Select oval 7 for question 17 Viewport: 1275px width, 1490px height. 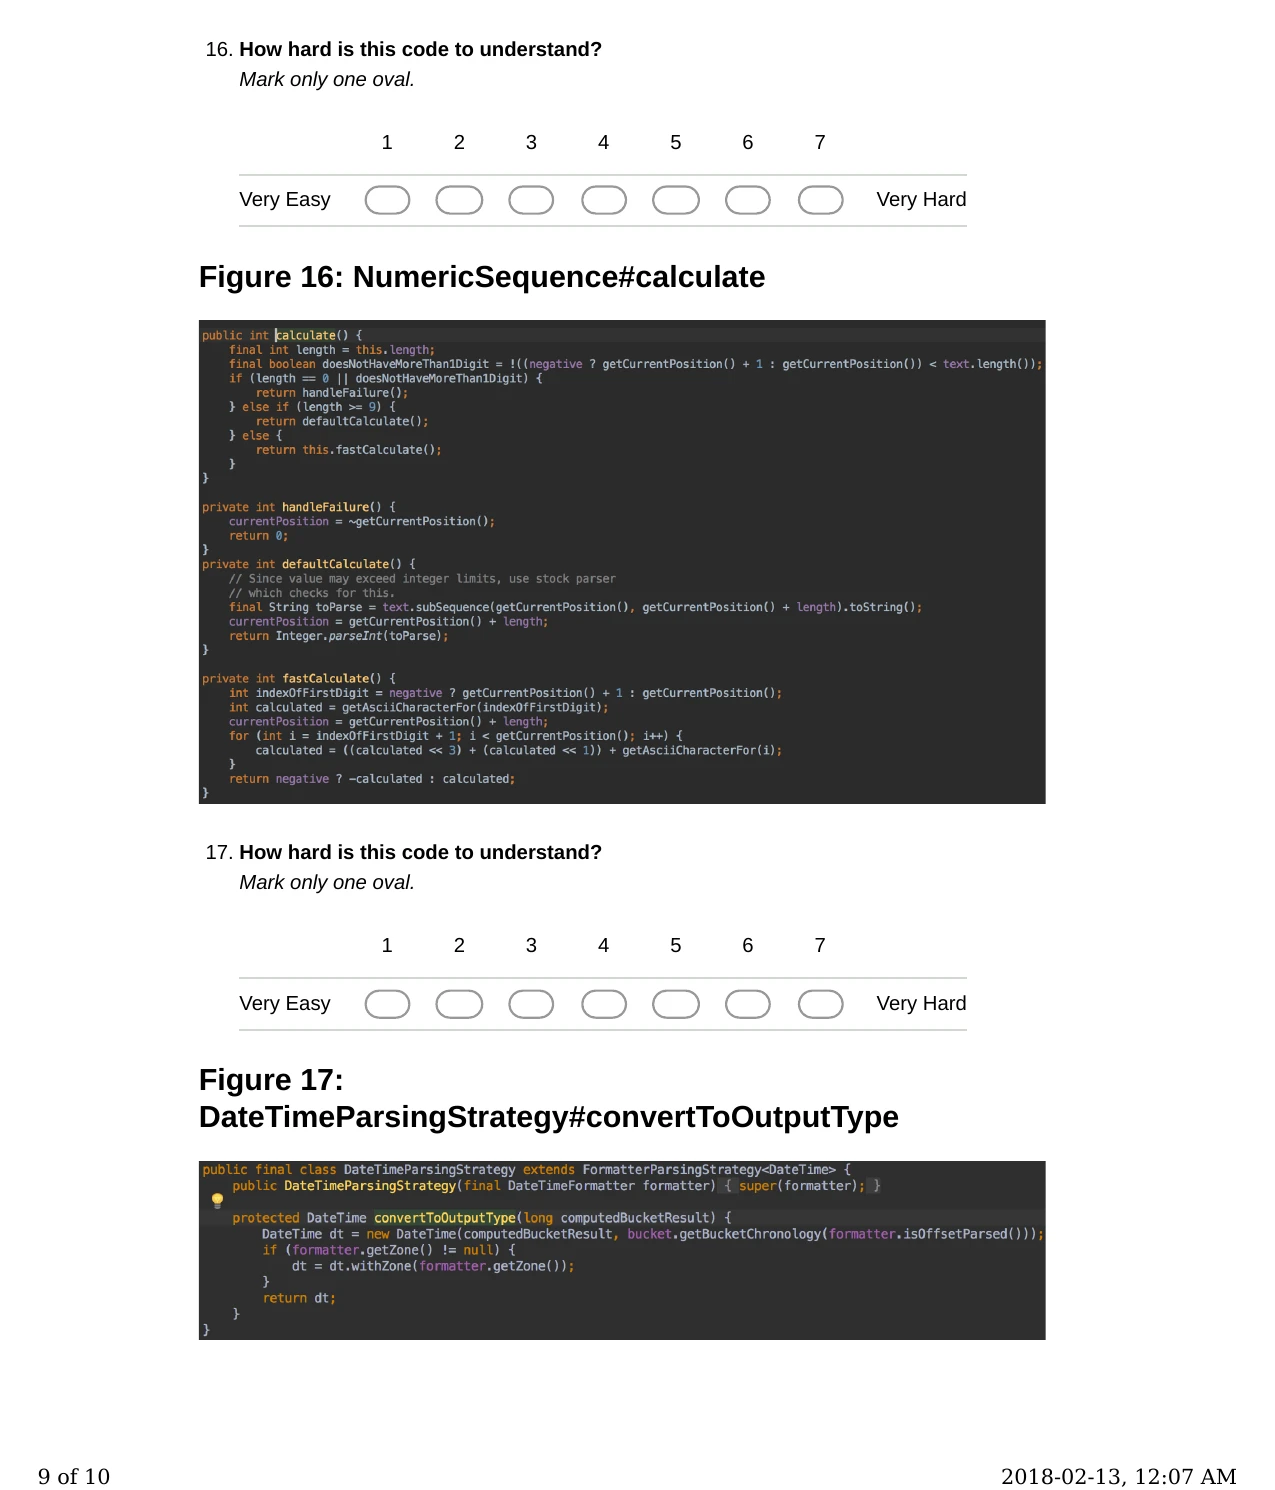click(820, 1004)
